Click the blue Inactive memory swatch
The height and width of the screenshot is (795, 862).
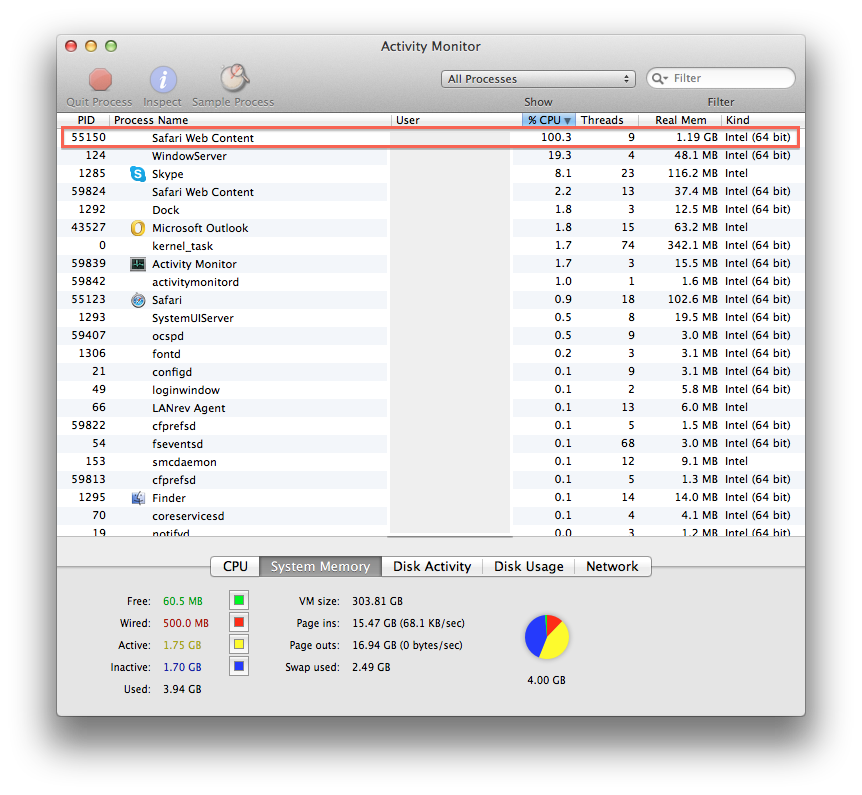click(x=239, y=666)
